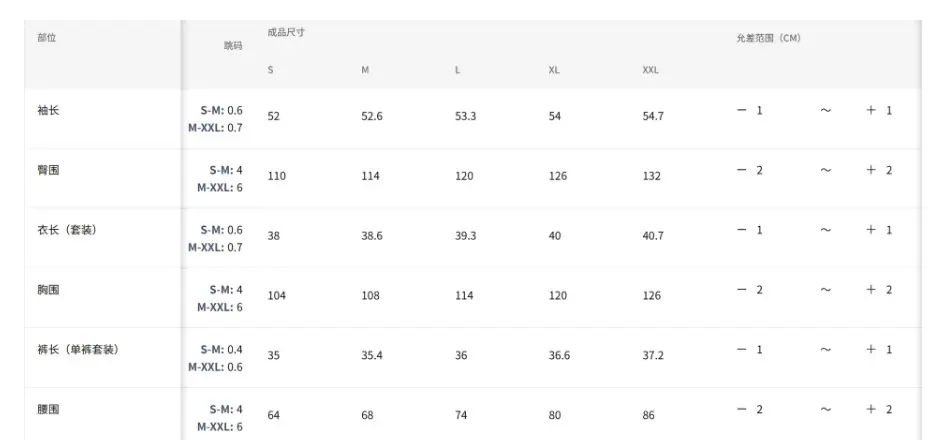This screenshot has width=951, height=440.
Task: Select the 裤长（单裤套装） row label
Action: (78, 350)
